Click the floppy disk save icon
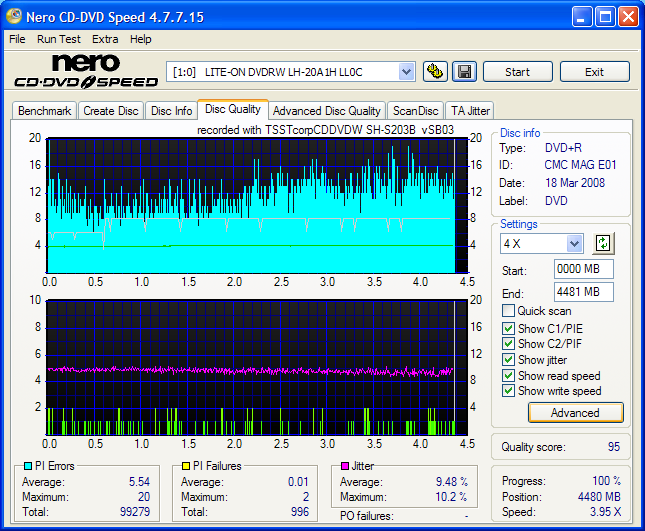Screen dimensions: 645x531 coord(464,72)
